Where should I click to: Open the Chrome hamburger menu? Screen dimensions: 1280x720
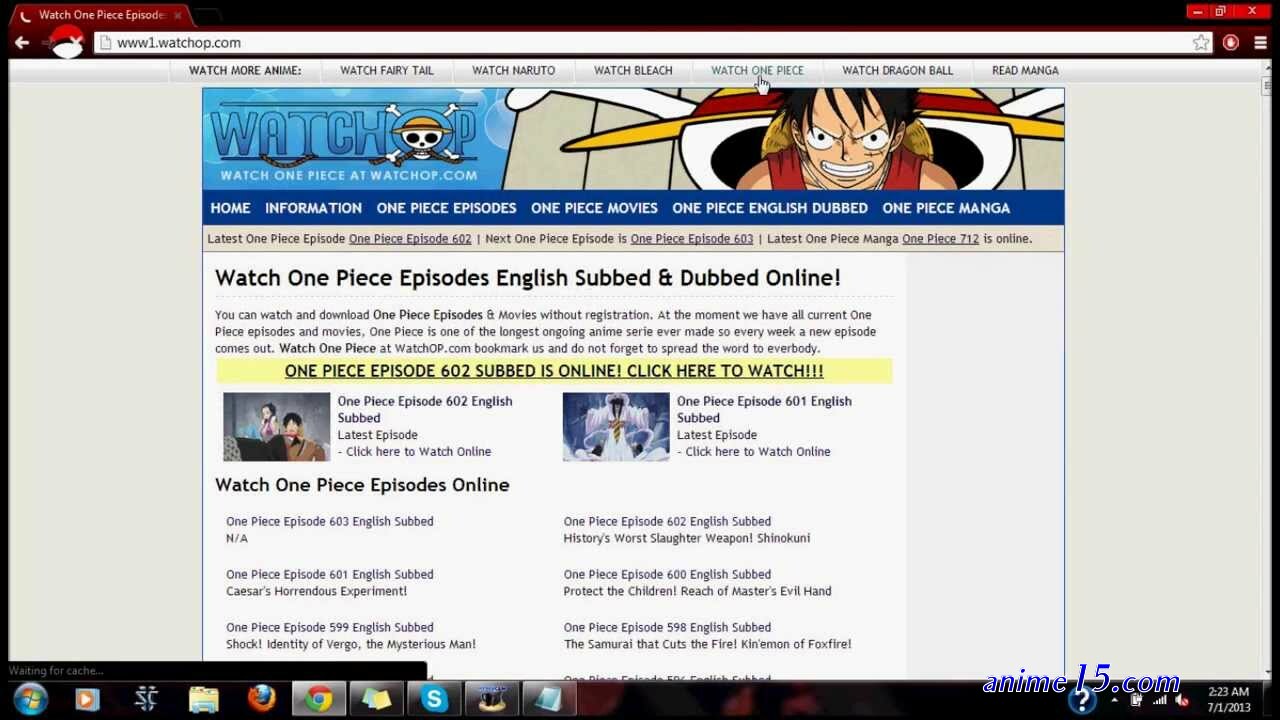(x=1259, y=42)
